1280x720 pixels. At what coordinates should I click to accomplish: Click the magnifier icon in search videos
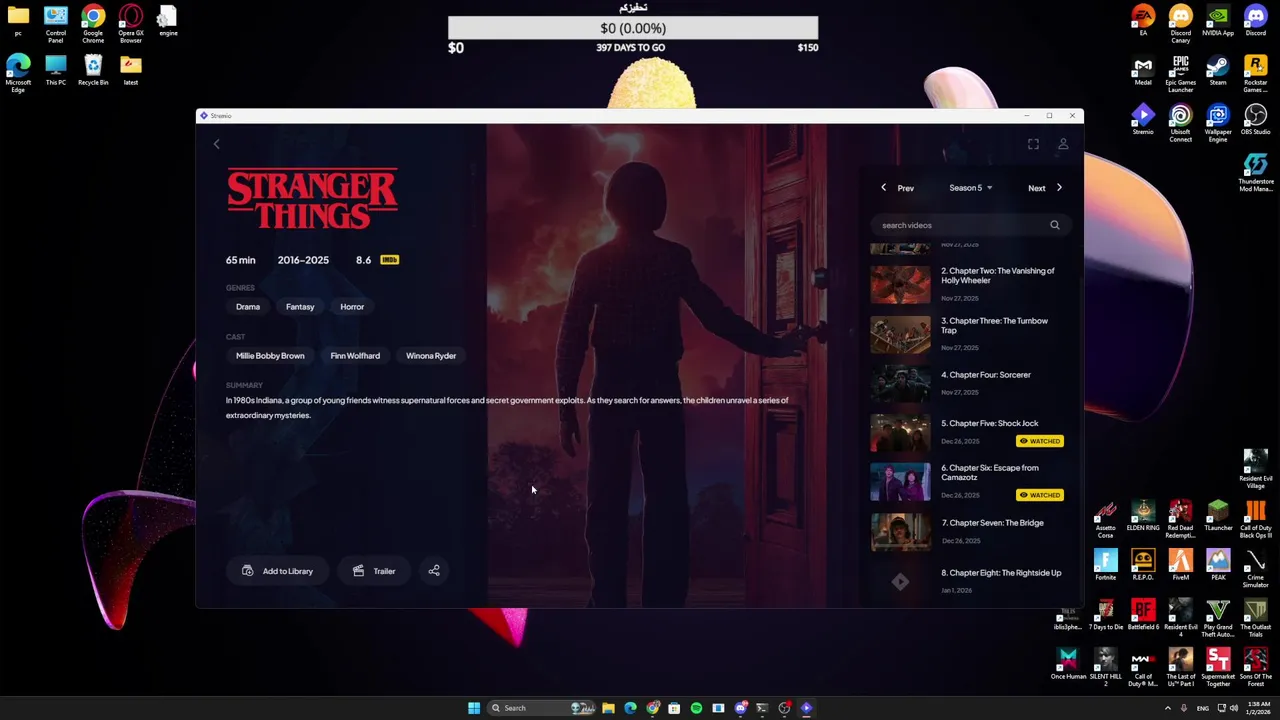click(x=1054, y=225)
